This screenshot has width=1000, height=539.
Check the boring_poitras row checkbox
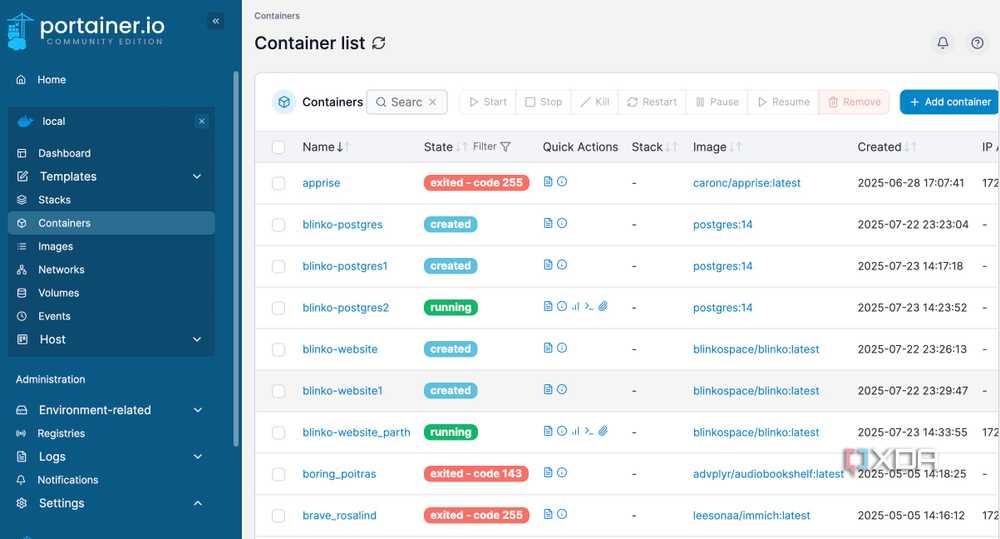click(279, 474)
